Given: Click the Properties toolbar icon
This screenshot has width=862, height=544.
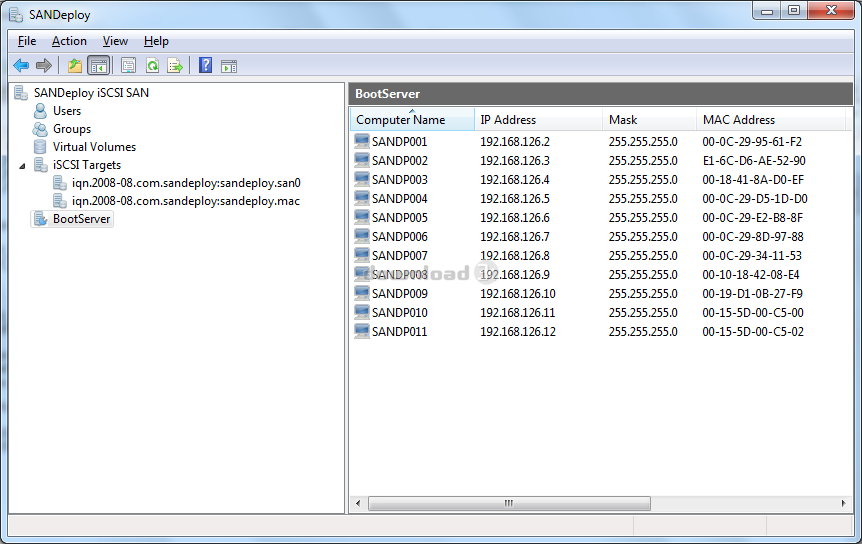Looking at the screenshot, I should [129, 66].
